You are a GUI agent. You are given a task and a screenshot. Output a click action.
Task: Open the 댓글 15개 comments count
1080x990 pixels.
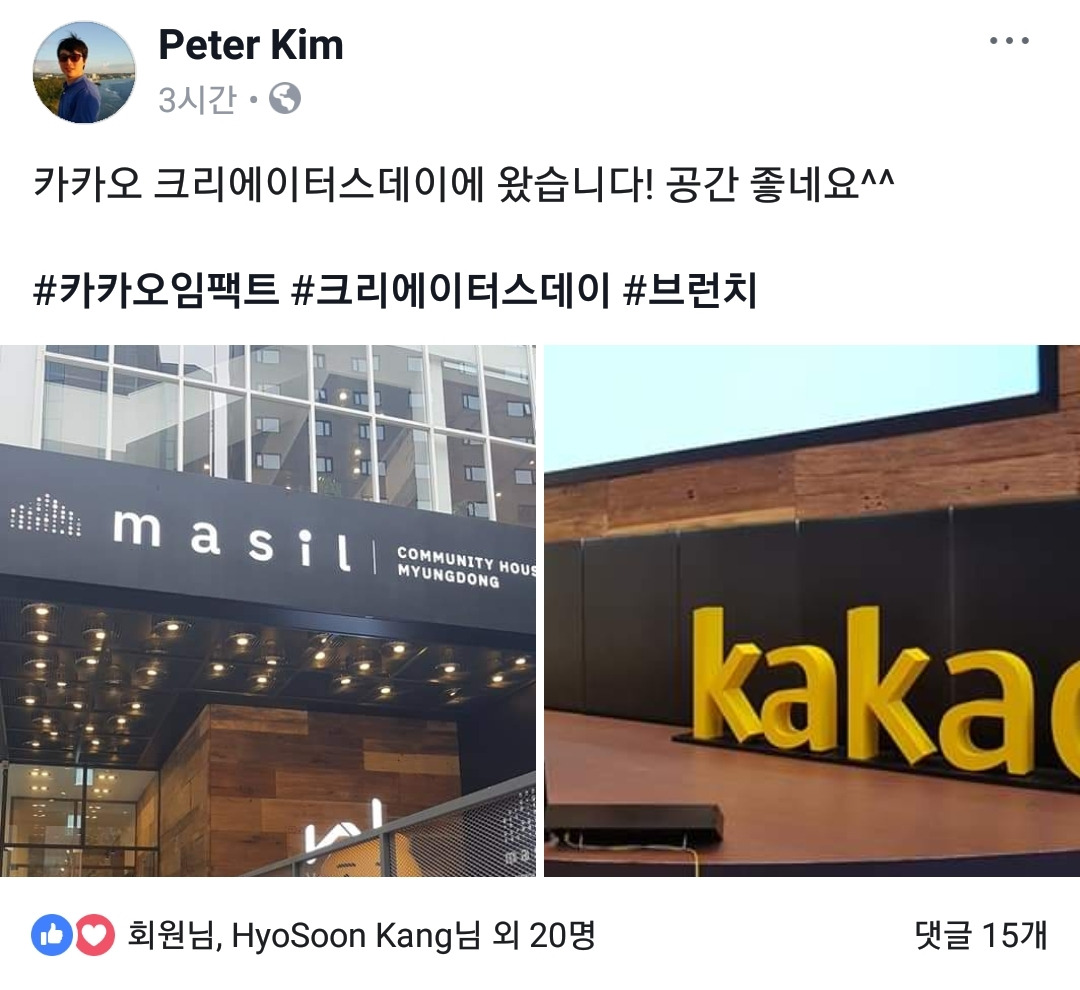click(x=981, y=935)
